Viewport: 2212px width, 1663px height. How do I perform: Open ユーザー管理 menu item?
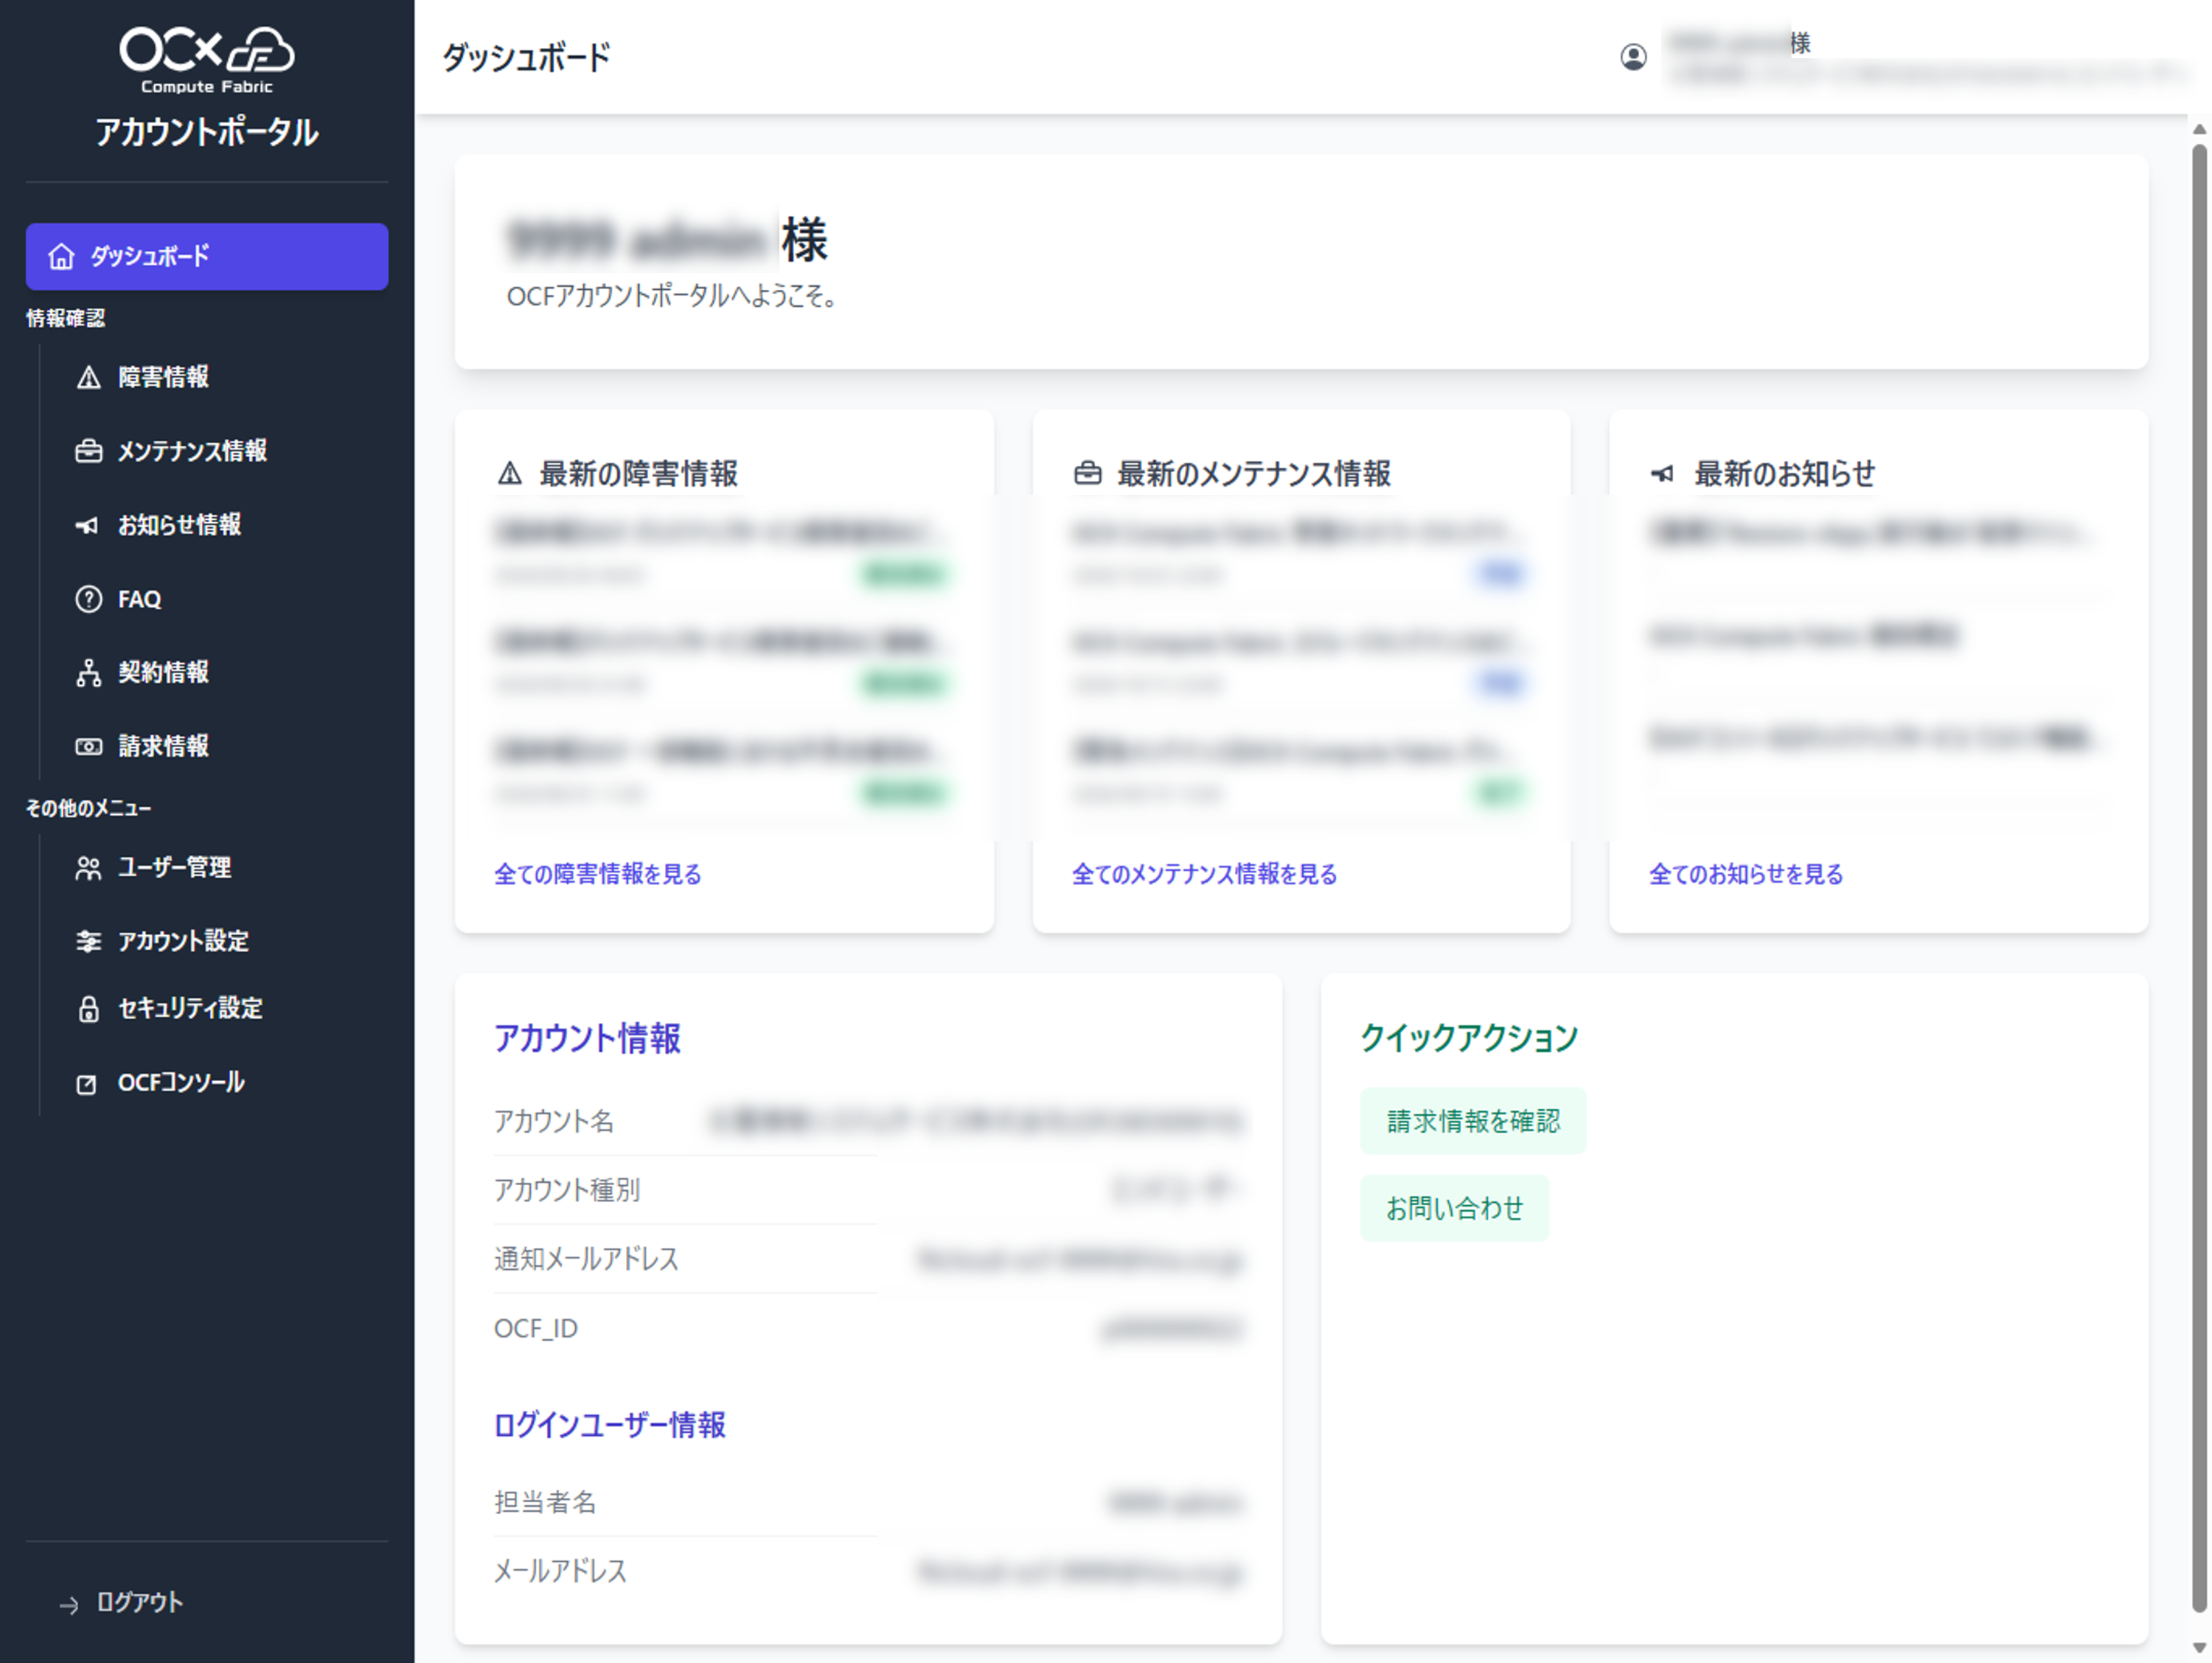point(174,867)
